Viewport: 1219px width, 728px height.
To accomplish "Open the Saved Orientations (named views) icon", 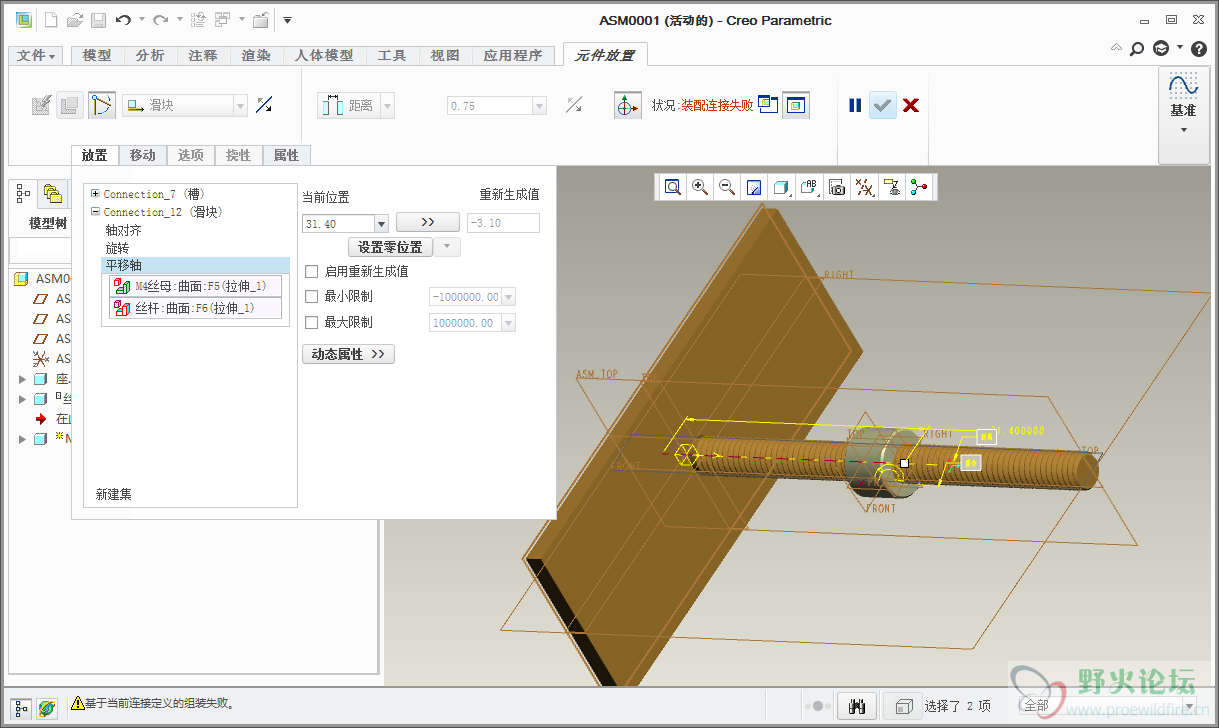I will pyautogui.click(x=809, y=187).
